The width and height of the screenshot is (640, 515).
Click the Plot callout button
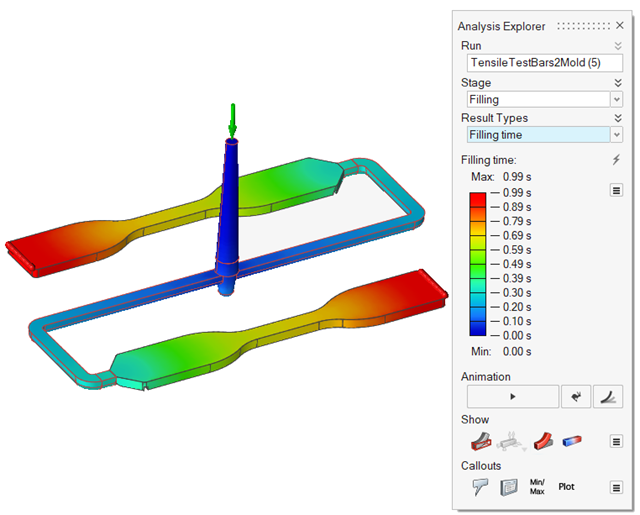point(567,487)
